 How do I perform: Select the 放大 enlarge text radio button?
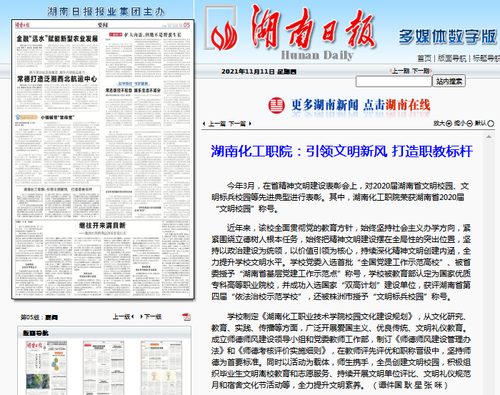[449, 124]
